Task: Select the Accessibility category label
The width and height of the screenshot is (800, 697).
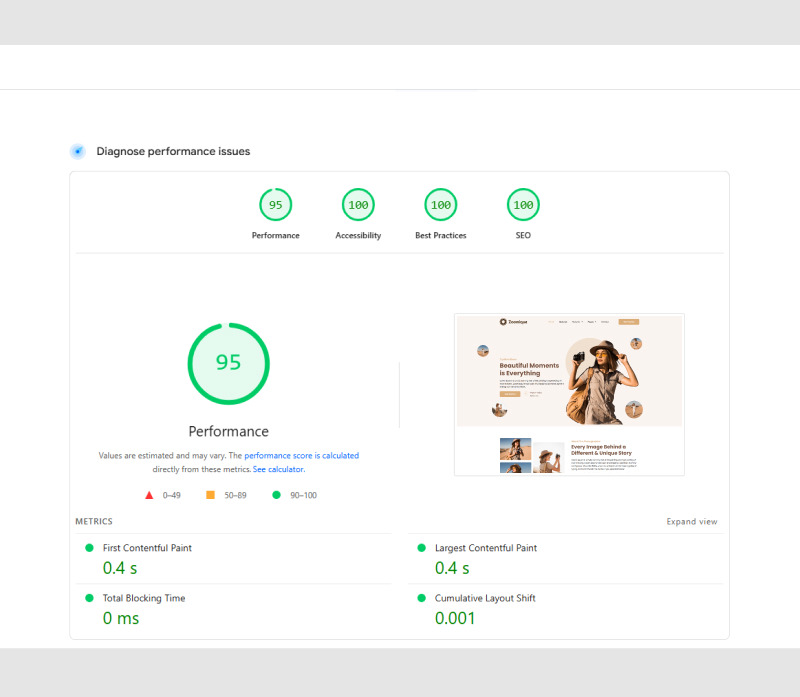Action: tap(358, 235)
